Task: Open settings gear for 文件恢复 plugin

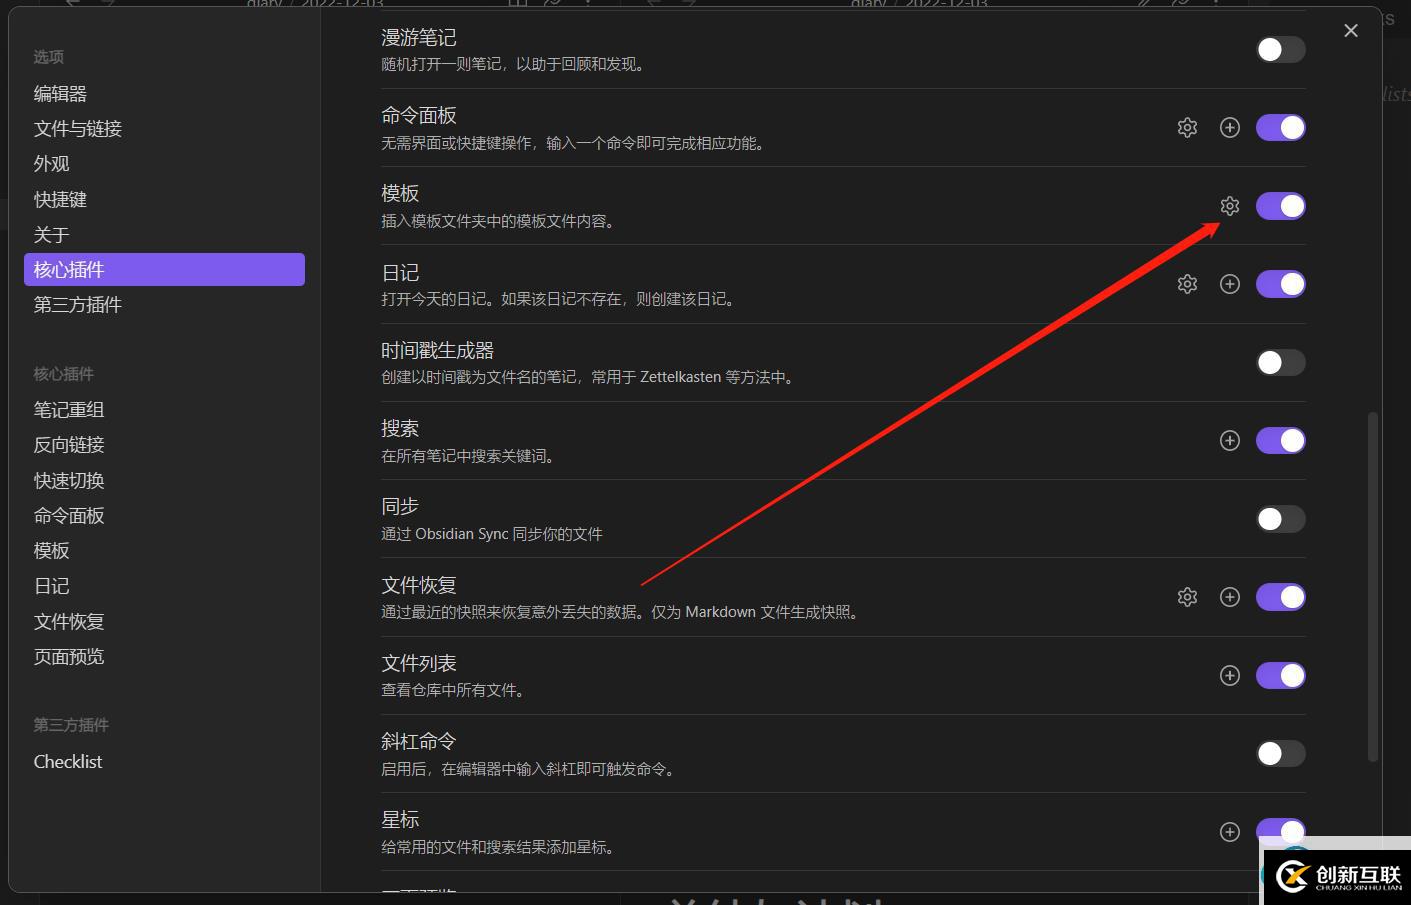Action: tap(1187, 597)
